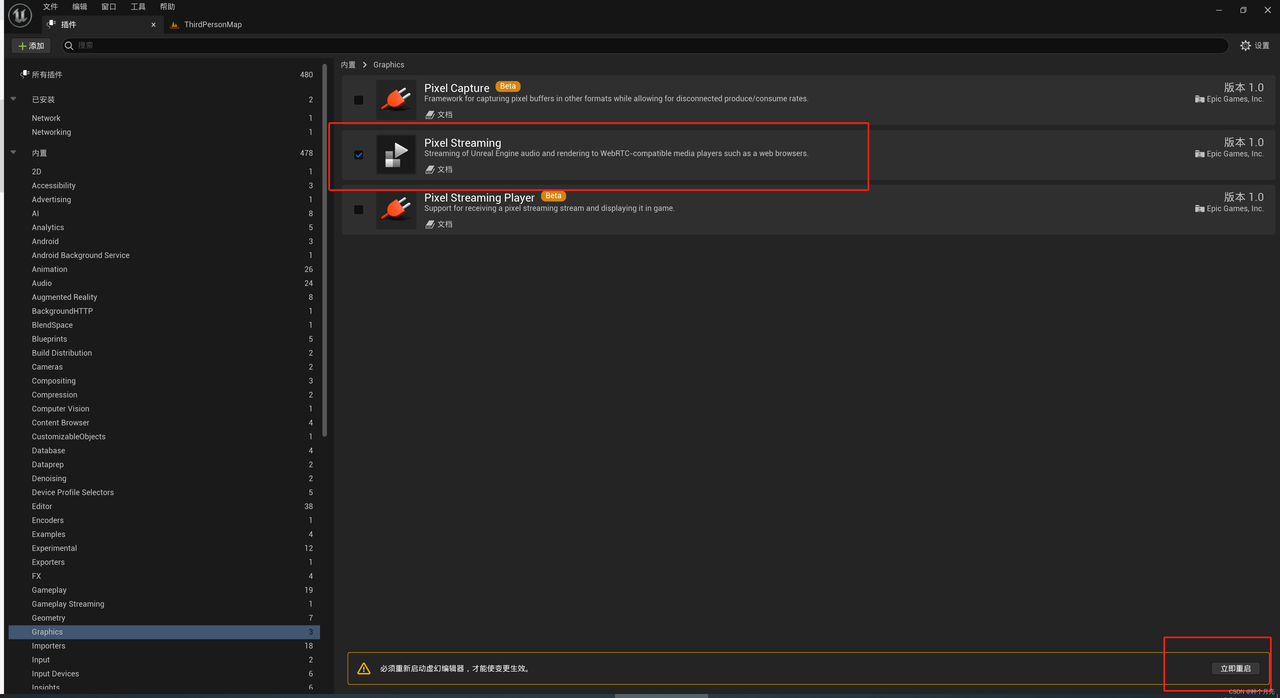Image resolution: width=1280 pixels, height=698 pixels.
Task: Click the Pixel Streaming plugin title
Action: (463, 143)
